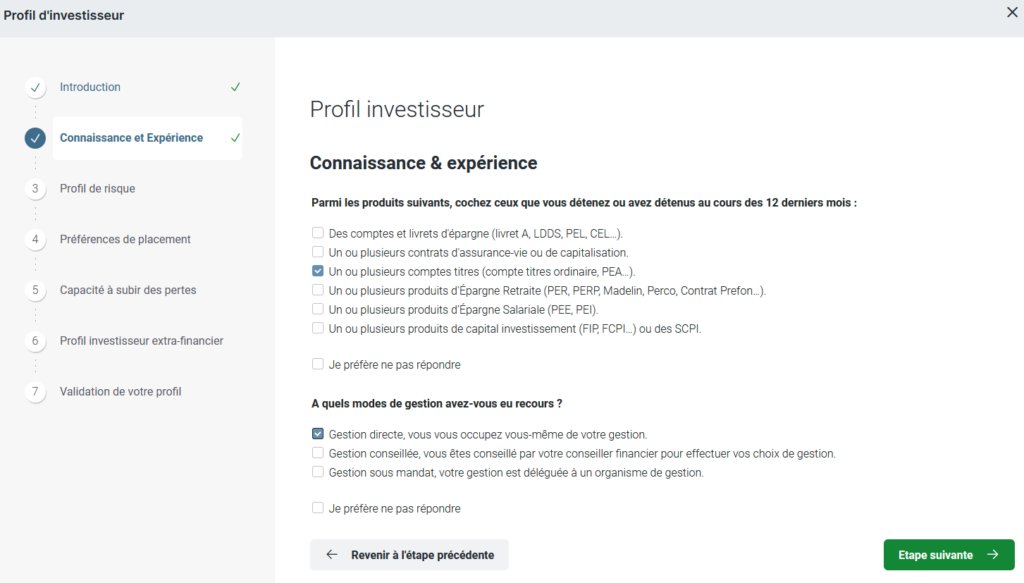1024x583 pixels.
Task: Click step 7 number circle icon
Action: (35, 392)
